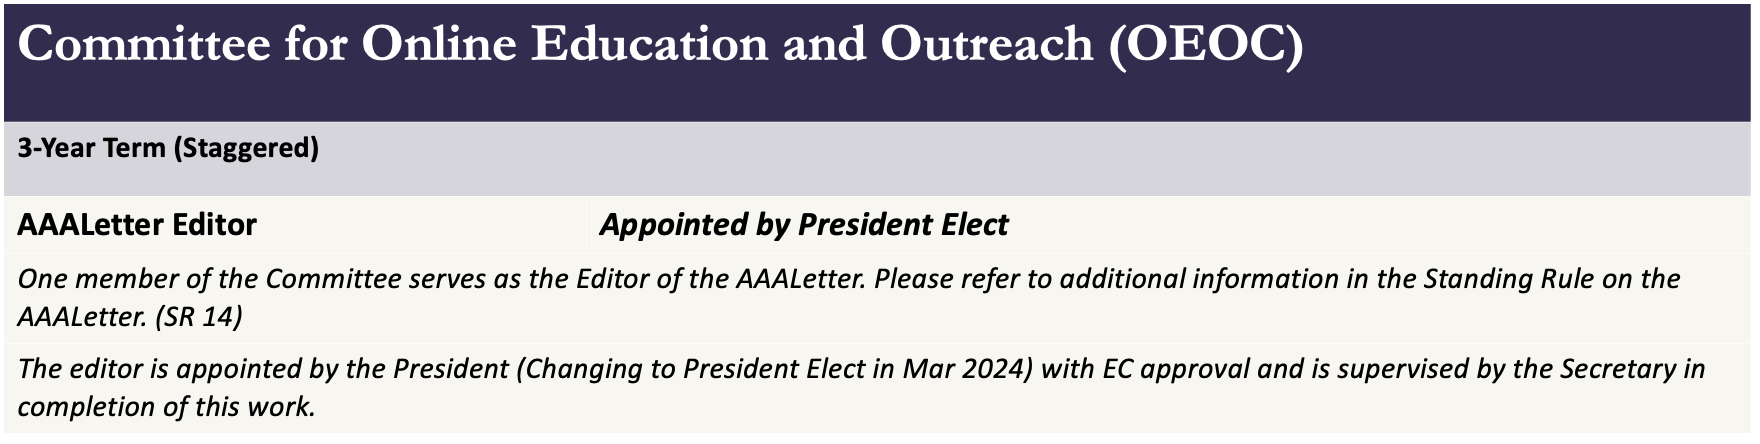Viewport: 1760px width, 444px height.
Task: Click the Committee for Online Education heading
Action: (660, 44)
